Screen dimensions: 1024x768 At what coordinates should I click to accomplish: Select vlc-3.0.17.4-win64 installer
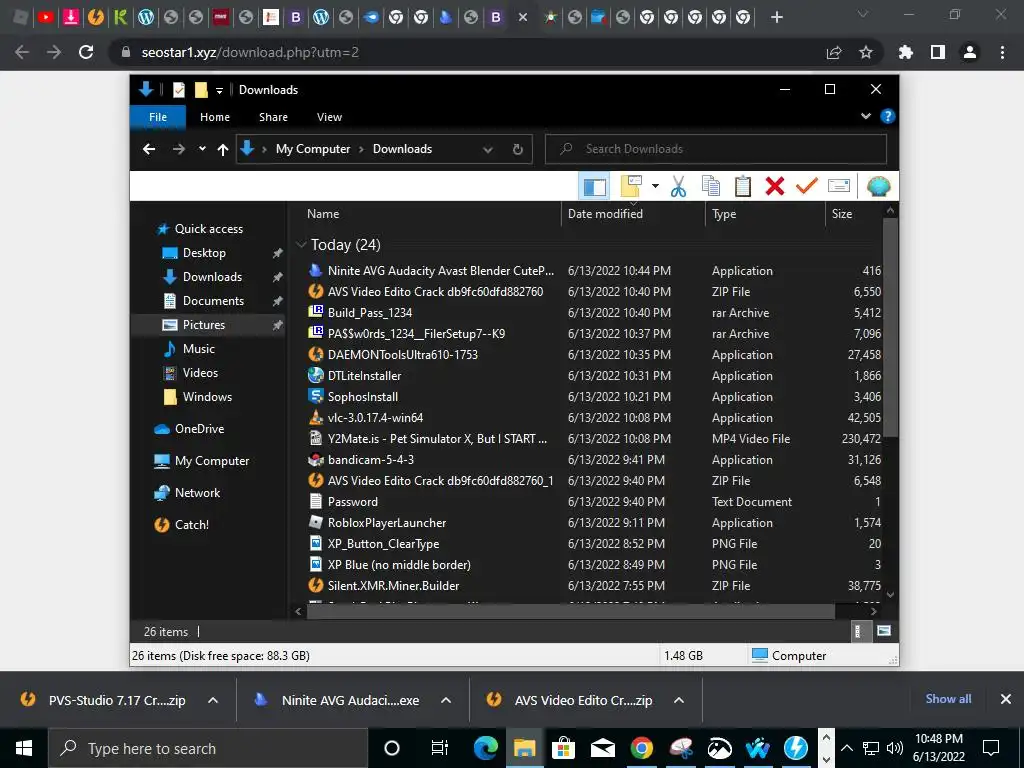[x=375, y=418]
